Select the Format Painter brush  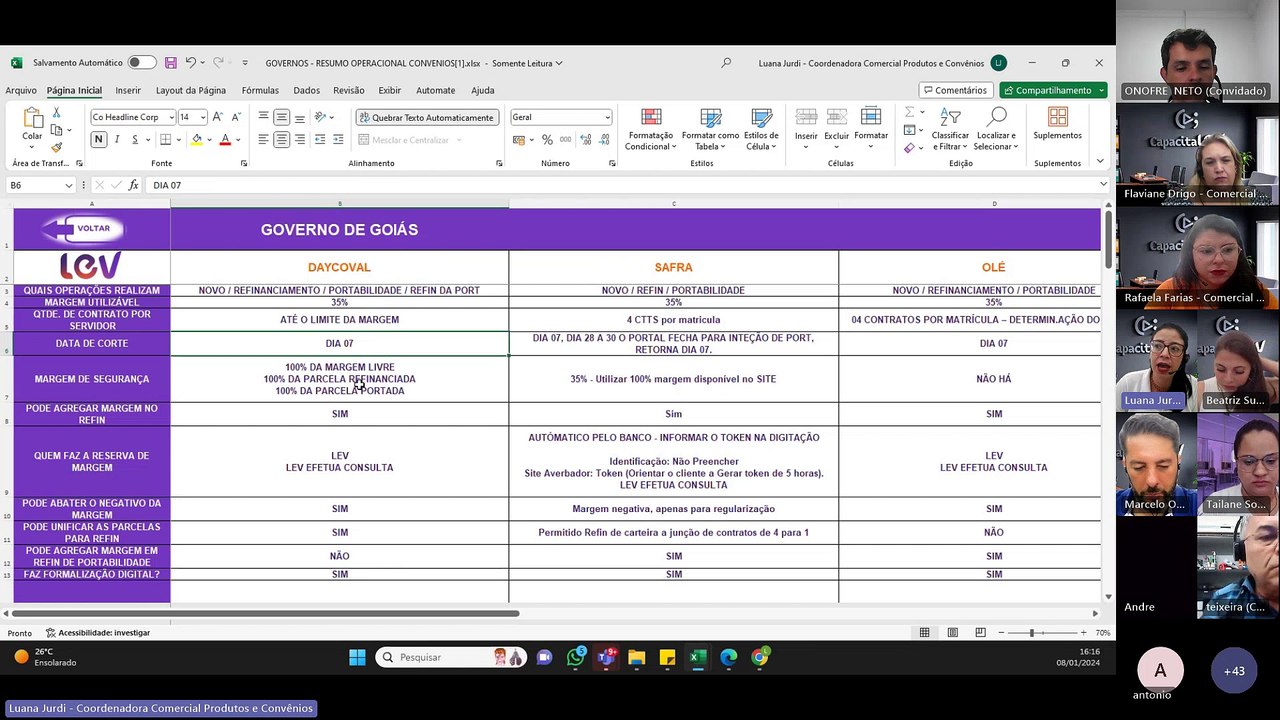56,147
